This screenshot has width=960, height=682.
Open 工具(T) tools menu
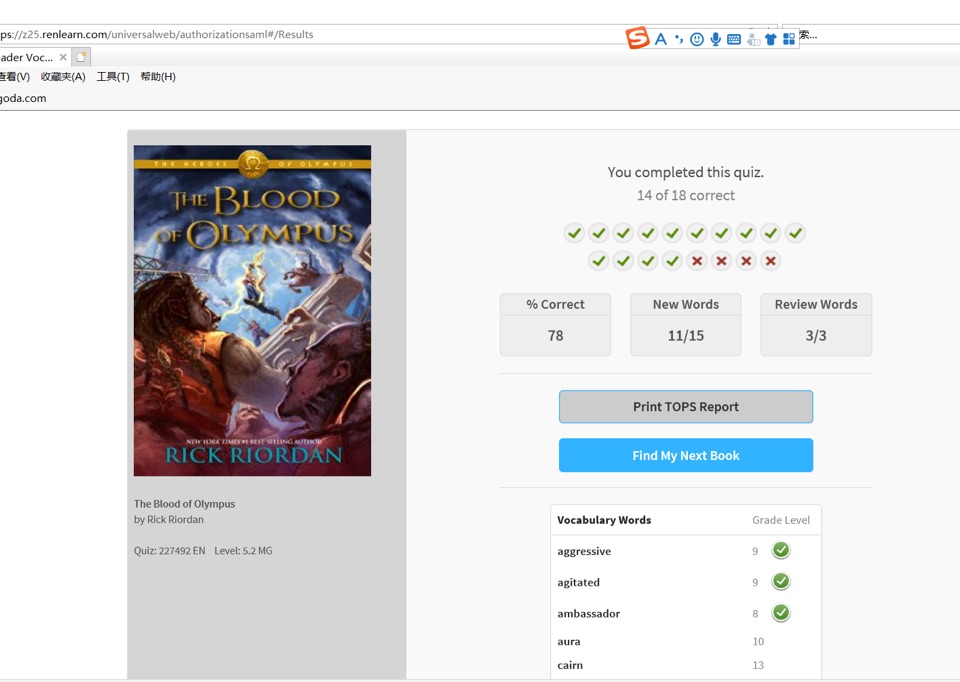[113, 77]
